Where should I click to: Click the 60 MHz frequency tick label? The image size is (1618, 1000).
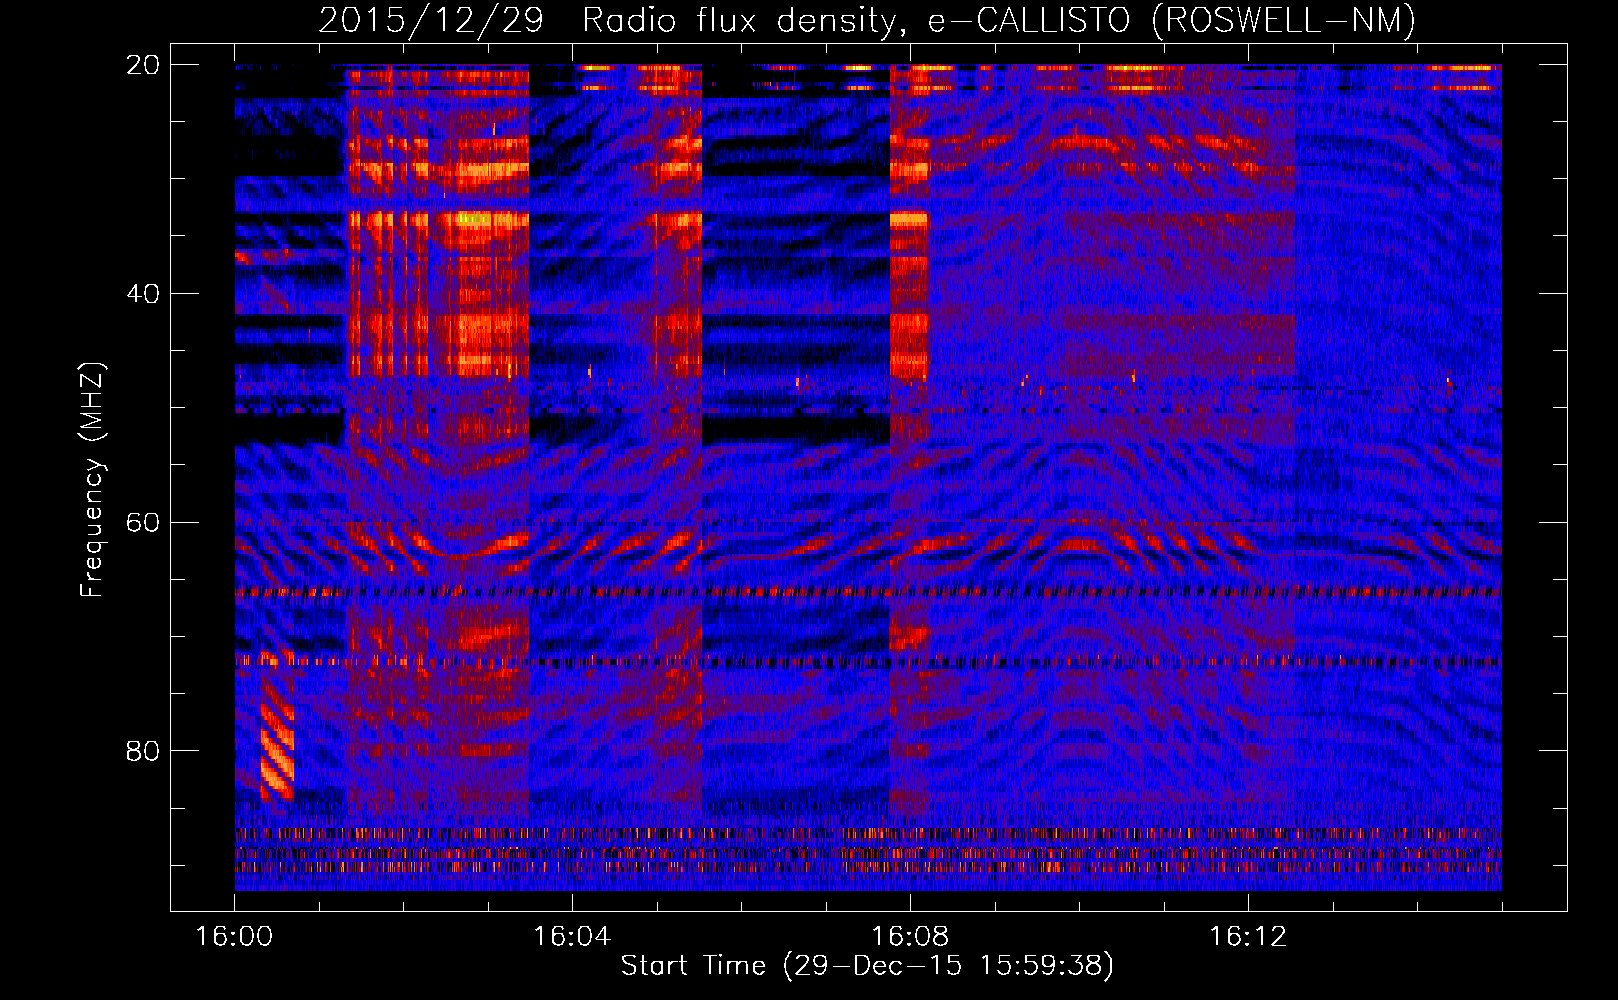pos(143,522)
